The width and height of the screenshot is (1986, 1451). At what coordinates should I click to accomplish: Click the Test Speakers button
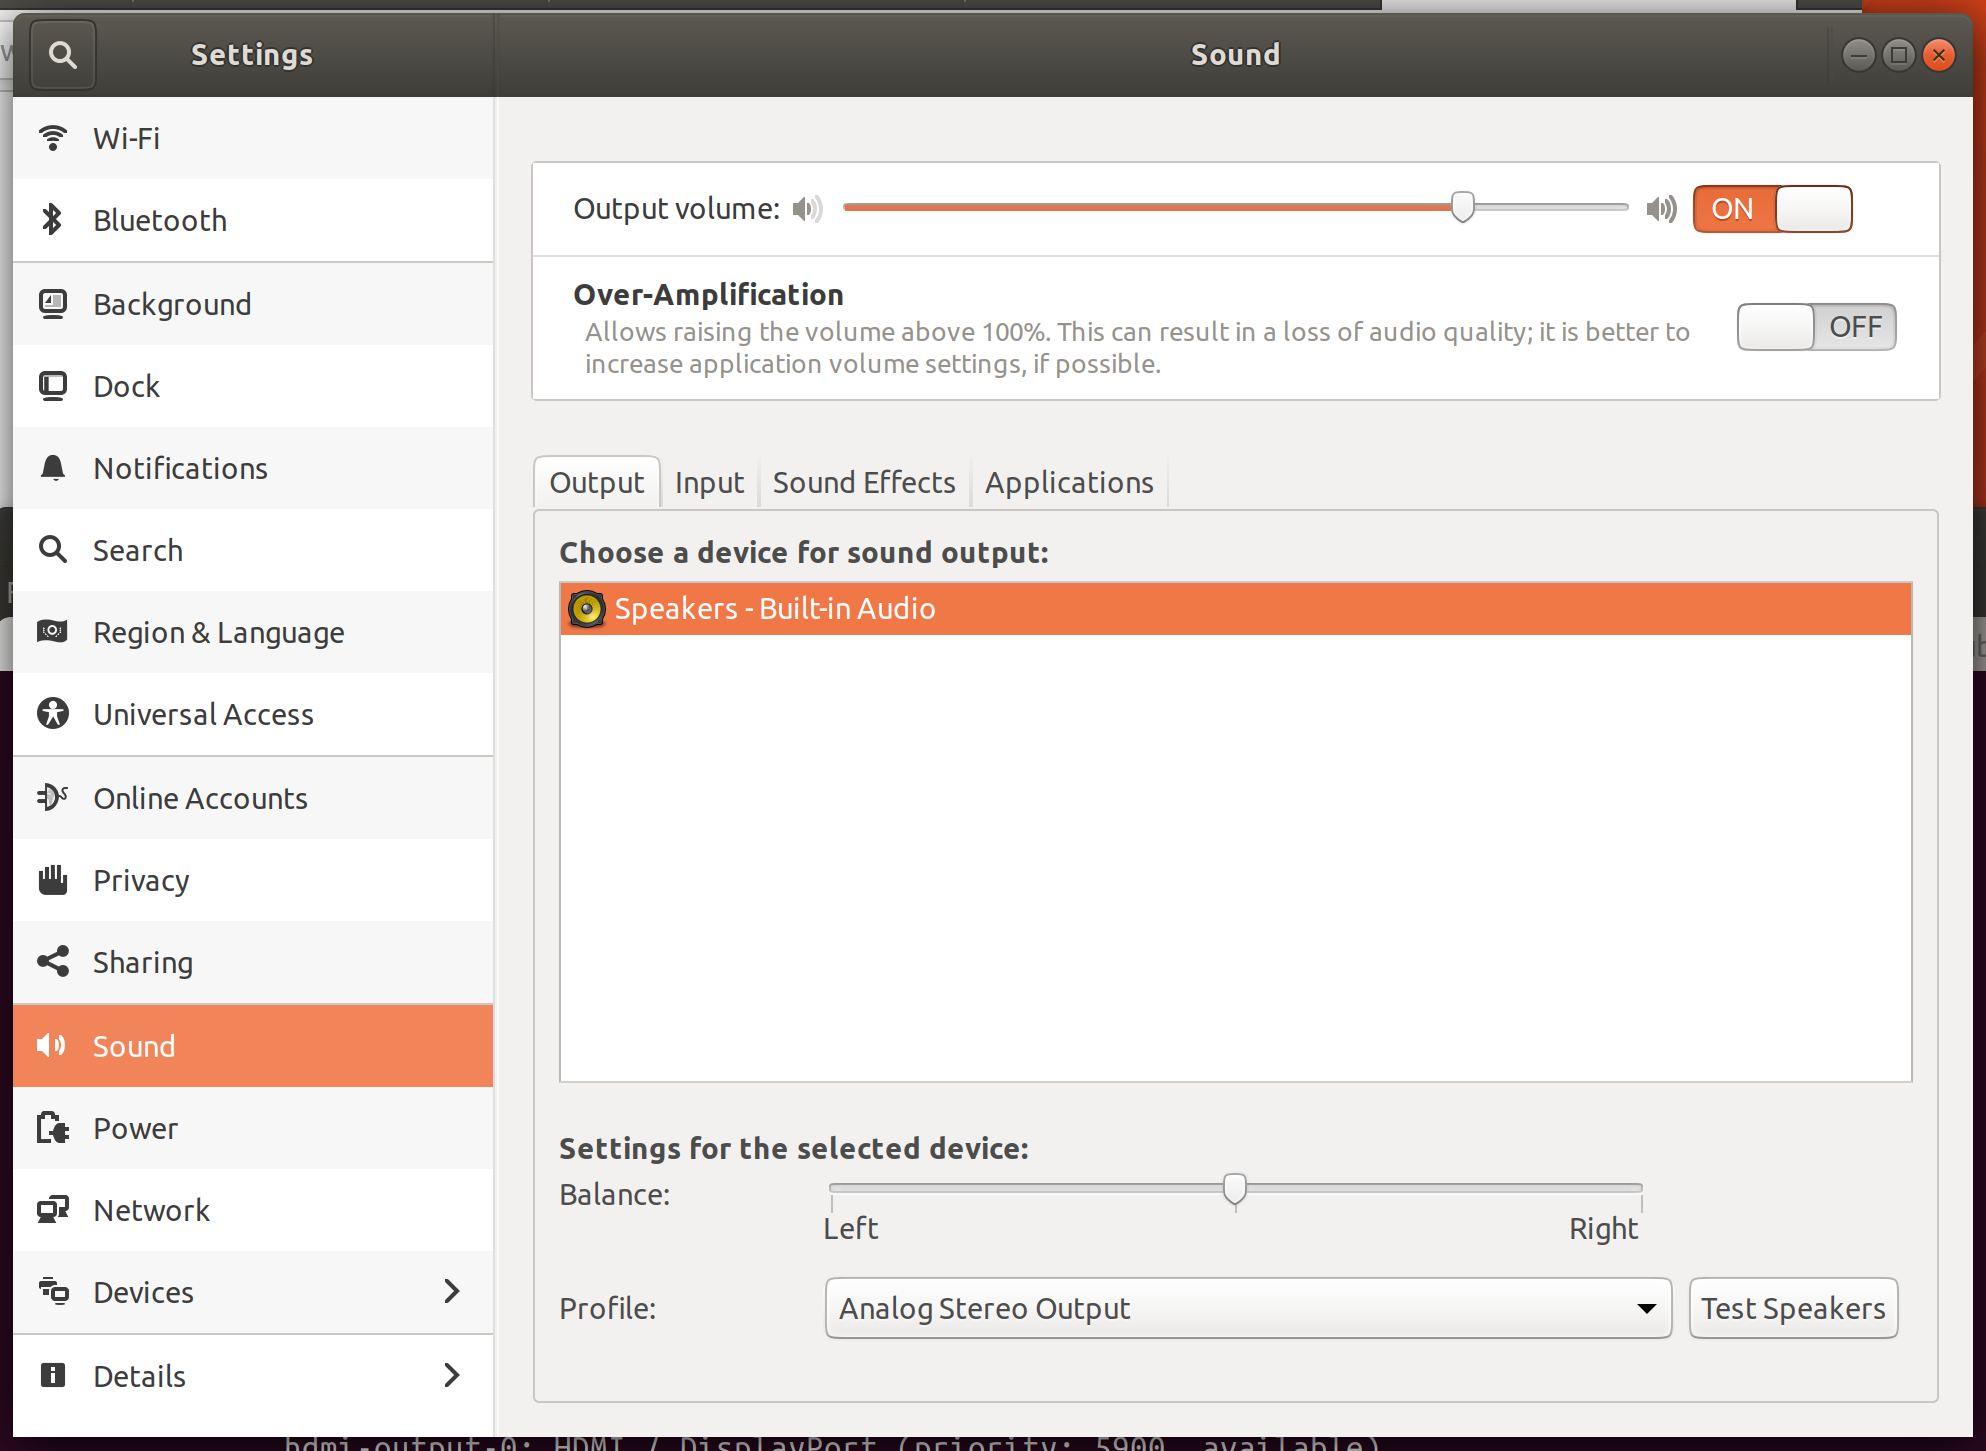coord(1793,1308)
